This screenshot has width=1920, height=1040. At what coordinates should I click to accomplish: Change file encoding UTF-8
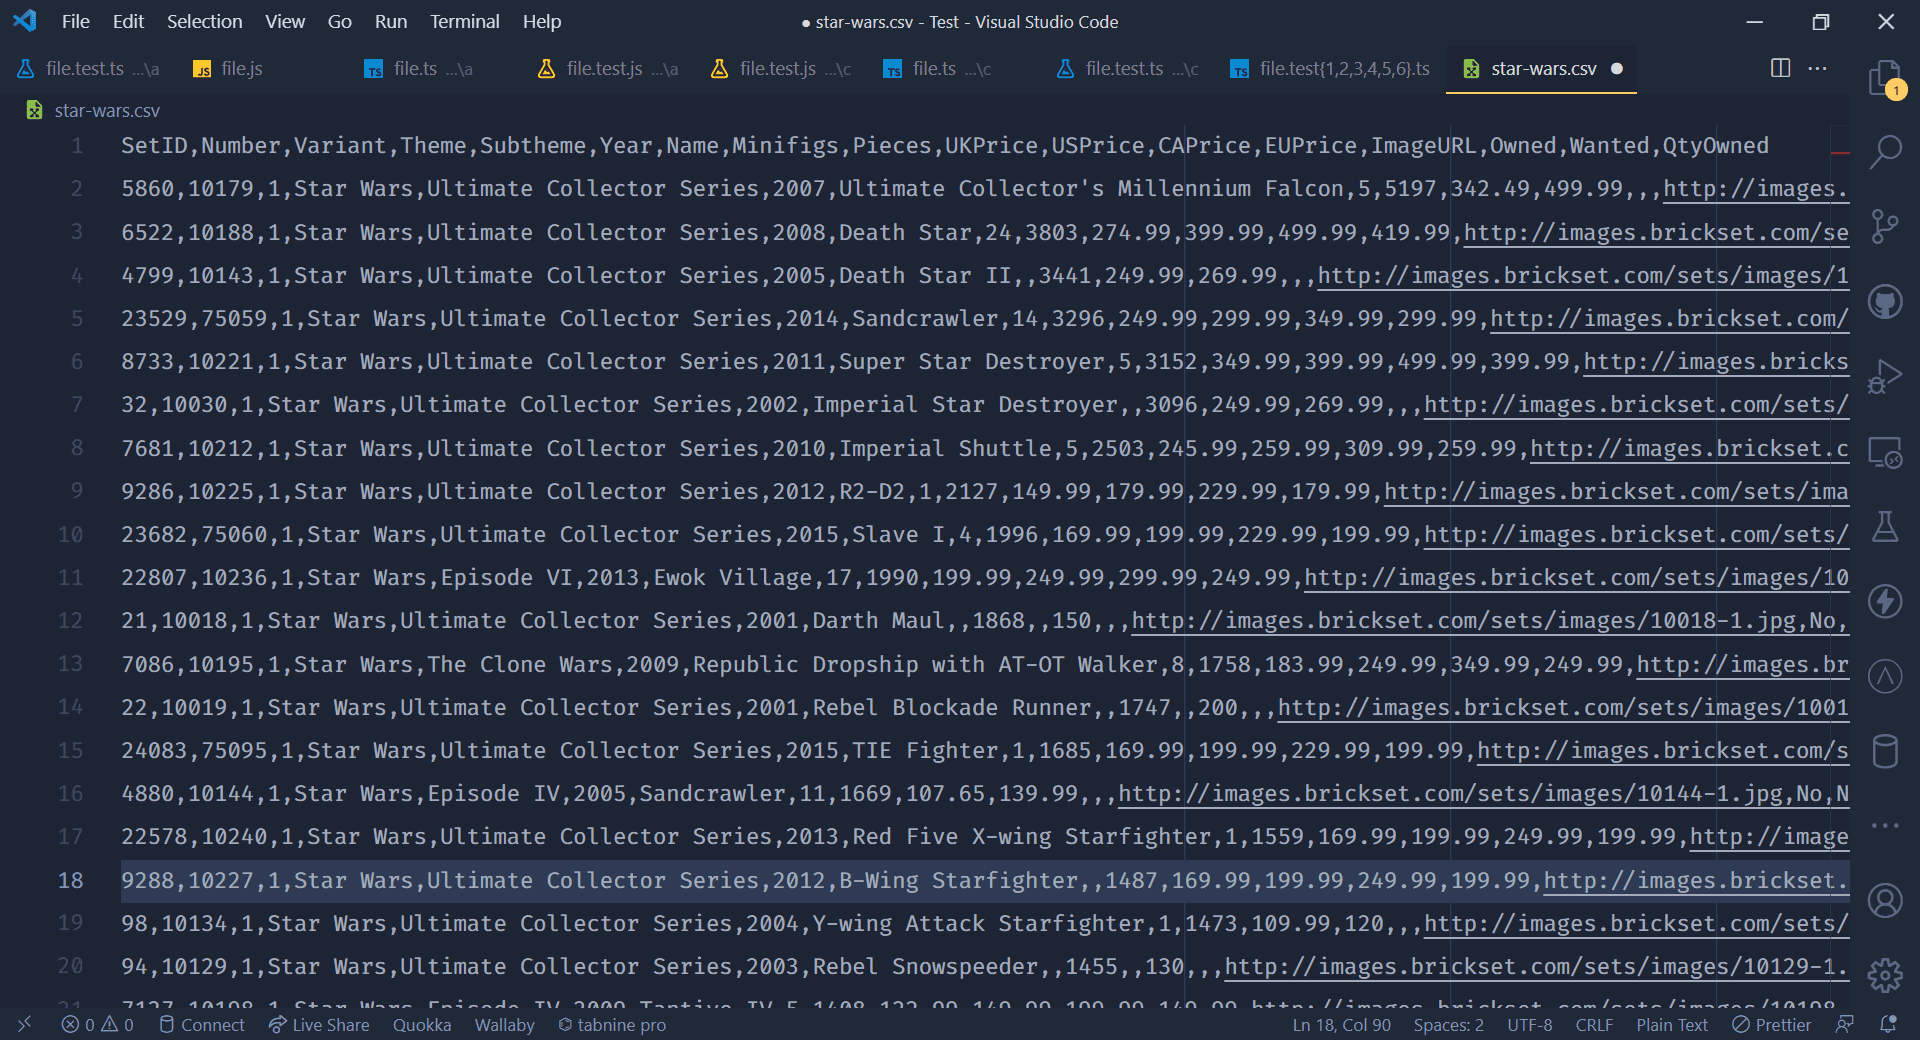tap(1529, 1025)
